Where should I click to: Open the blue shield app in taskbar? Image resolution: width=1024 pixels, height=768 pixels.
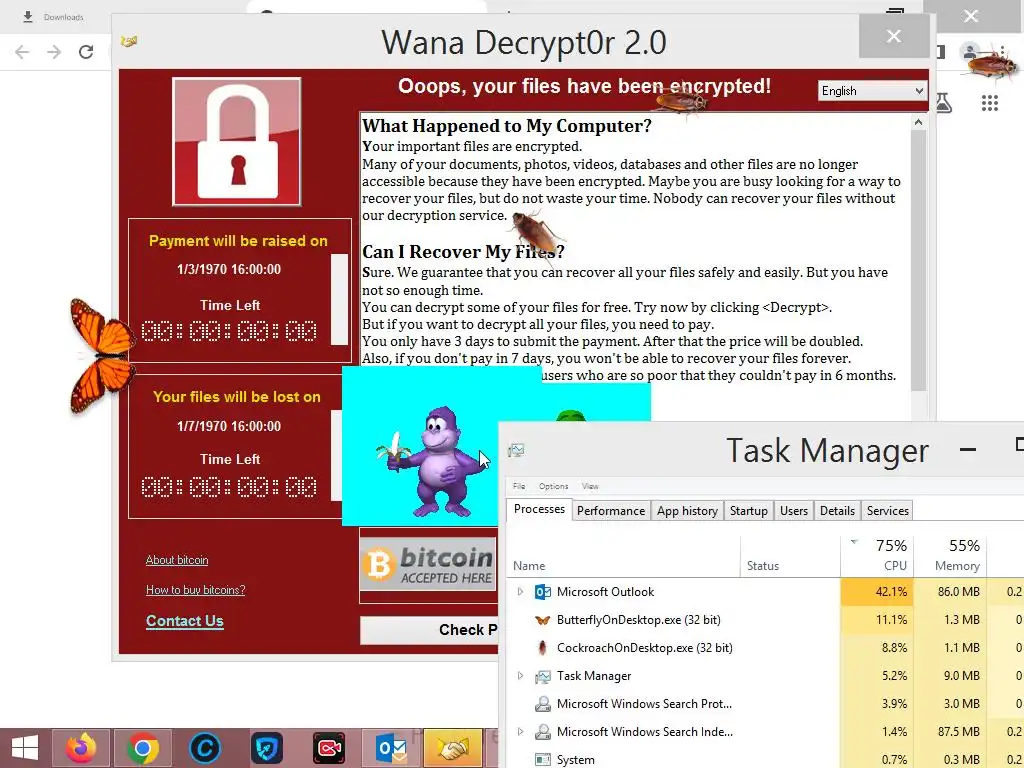[x=266, y=748]
